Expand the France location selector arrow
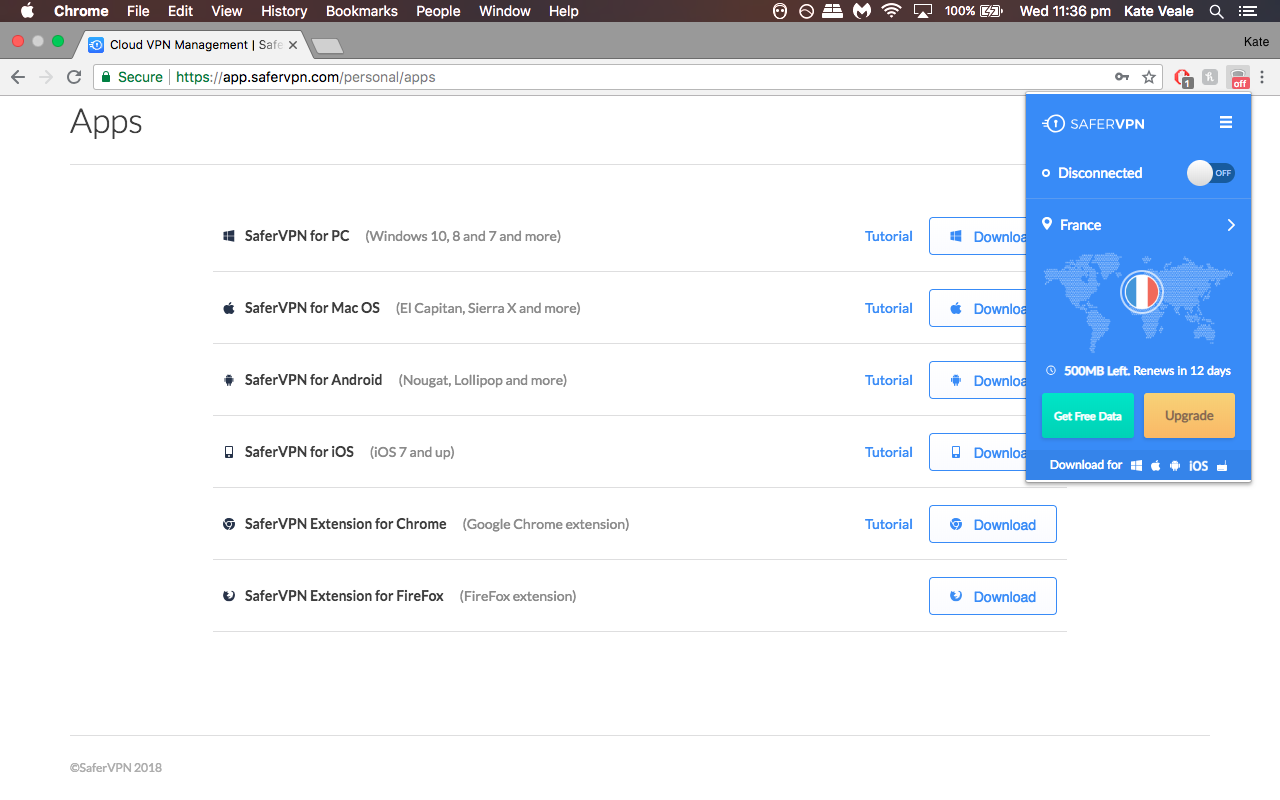 coord(1231,225)
